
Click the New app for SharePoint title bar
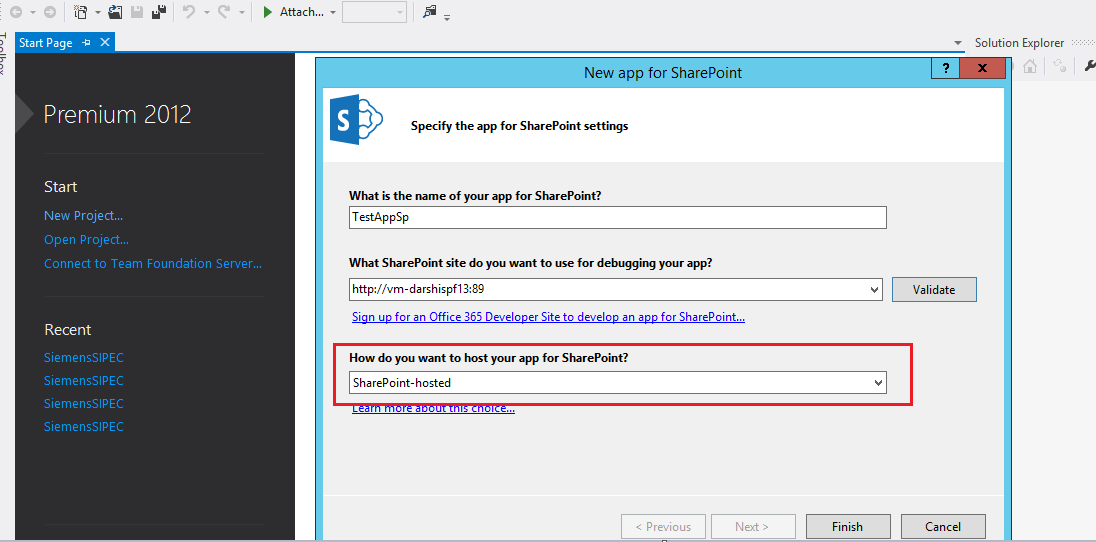point(663,72)
